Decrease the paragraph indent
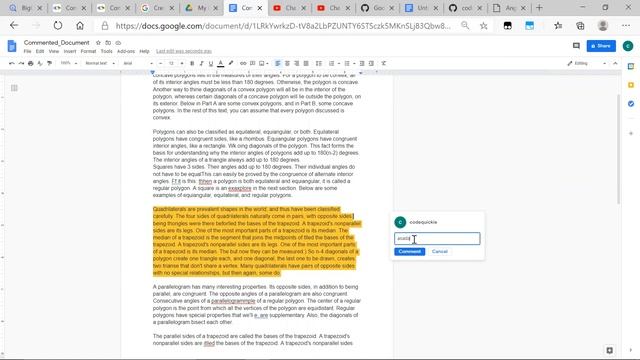 [362, 63]
